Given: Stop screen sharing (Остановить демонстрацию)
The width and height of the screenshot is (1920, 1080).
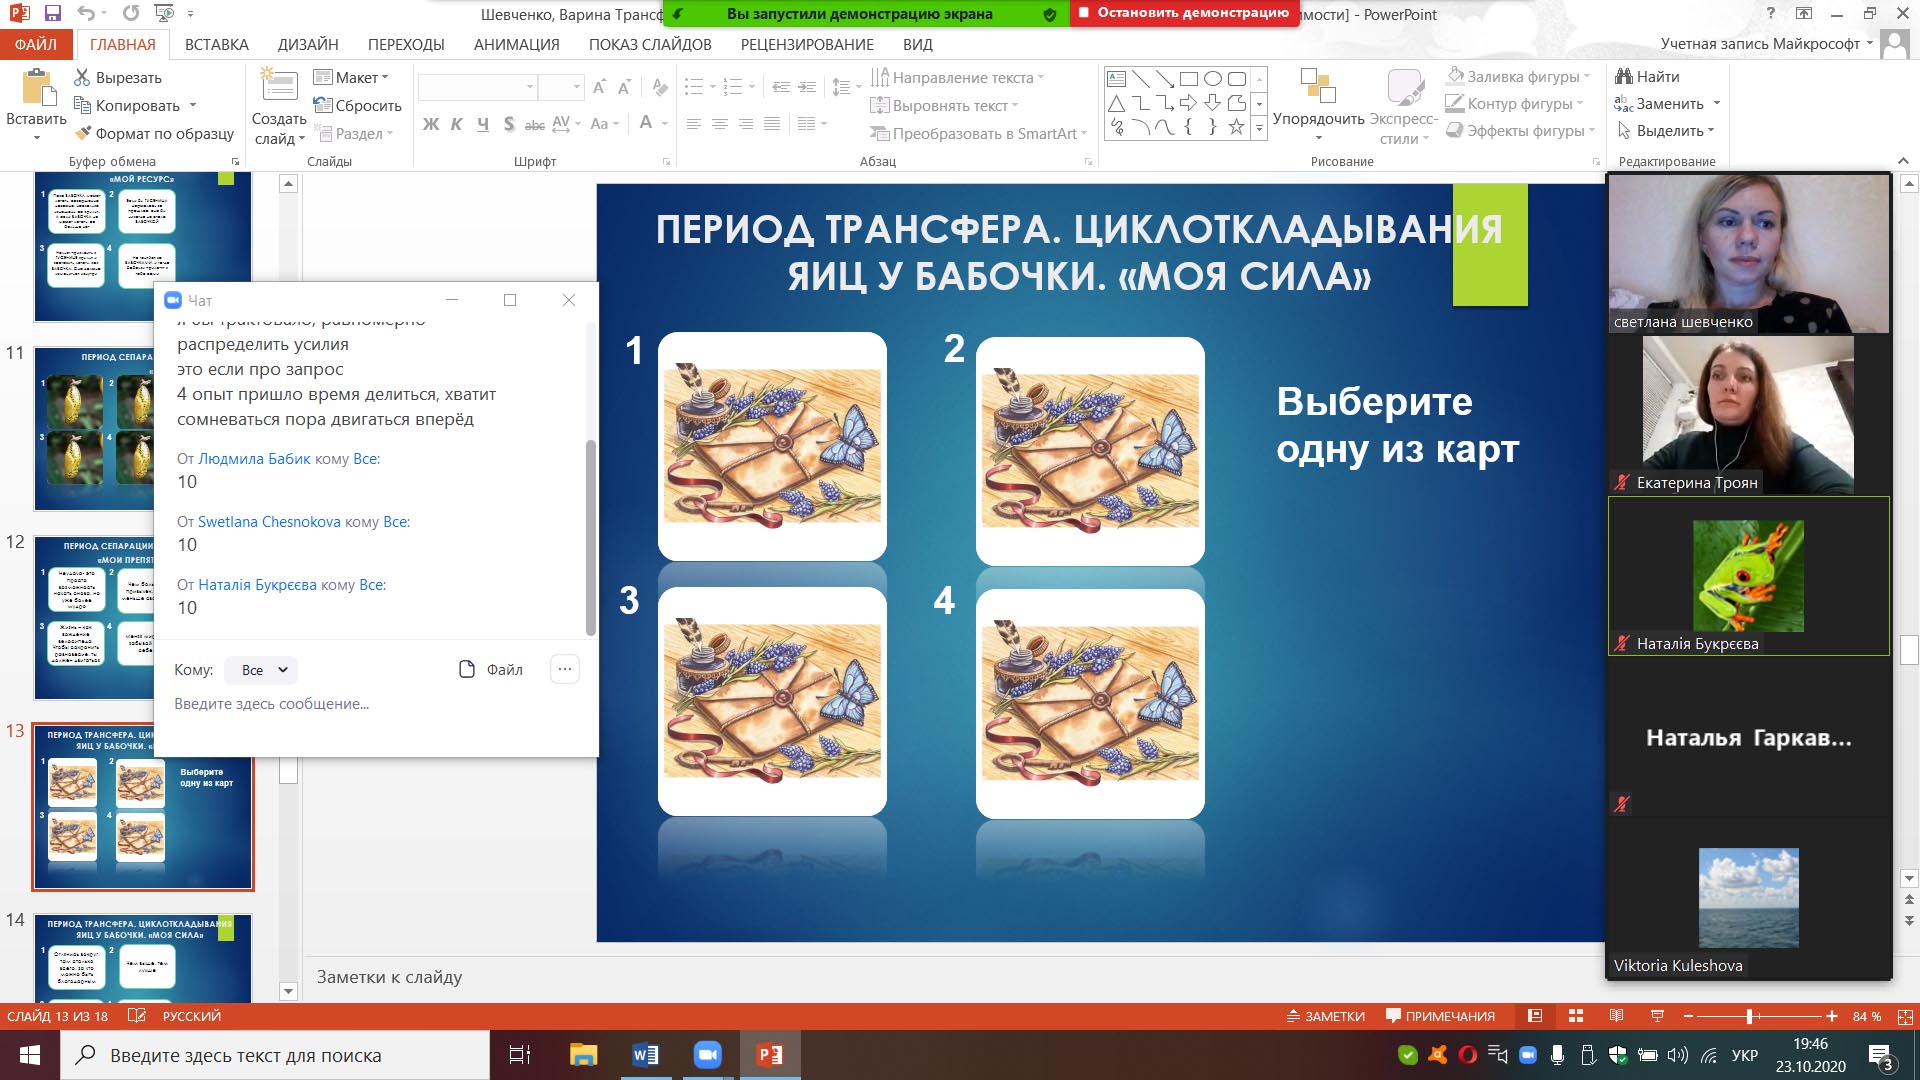Looking at the screenshot, I should click(x=1184, y=13).
